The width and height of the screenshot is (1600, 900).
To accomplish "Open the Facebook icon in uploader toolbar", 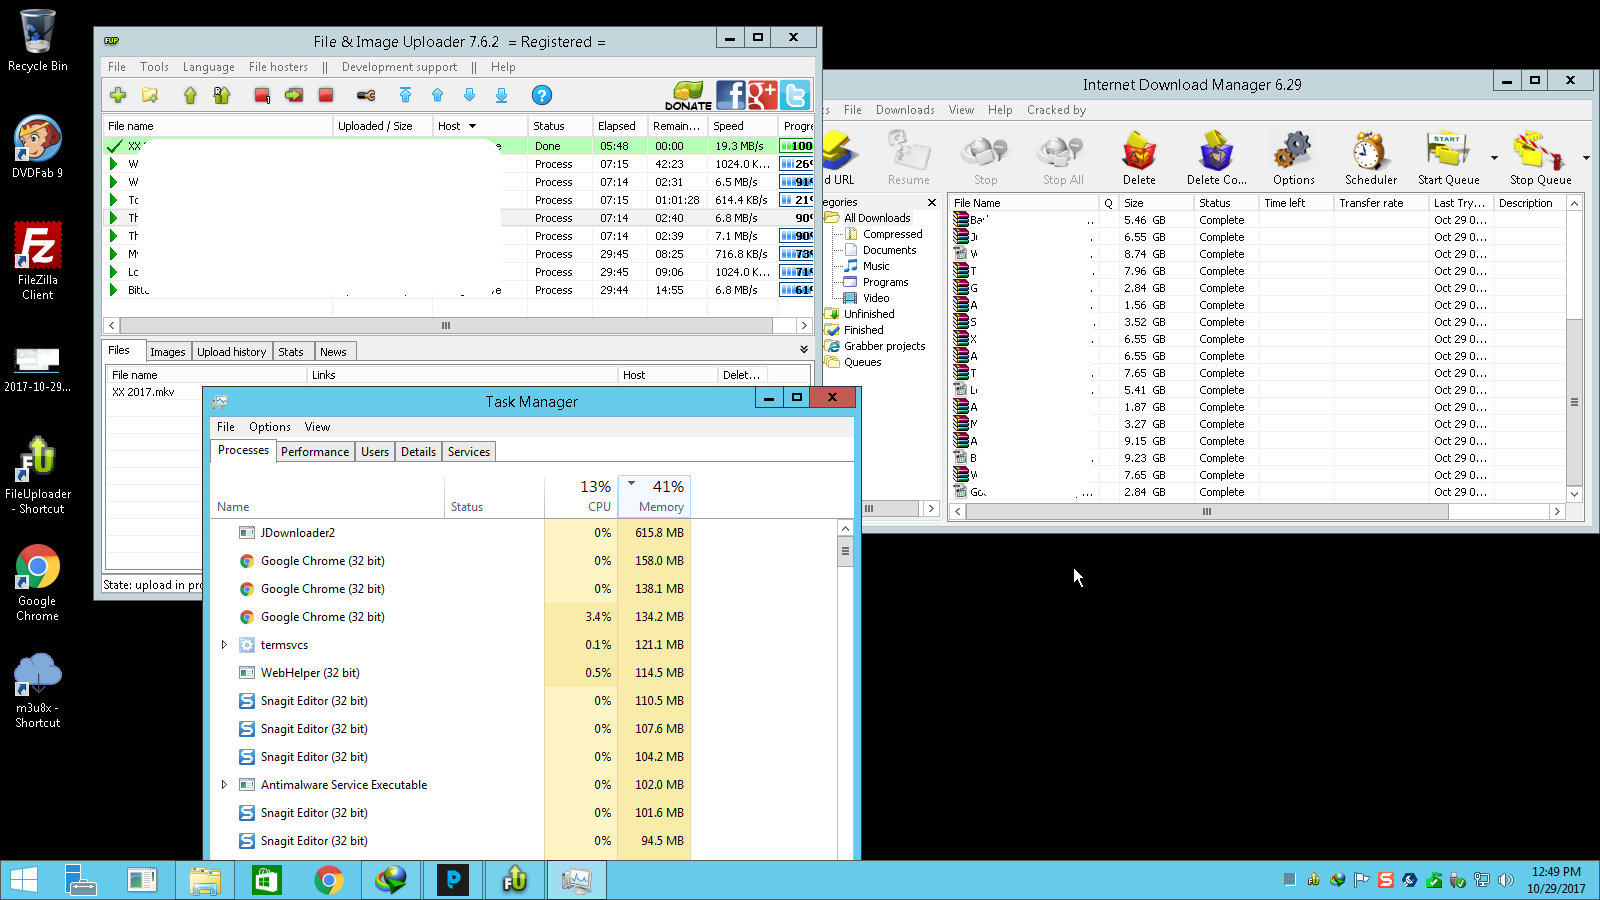I will tap(731, 95).
